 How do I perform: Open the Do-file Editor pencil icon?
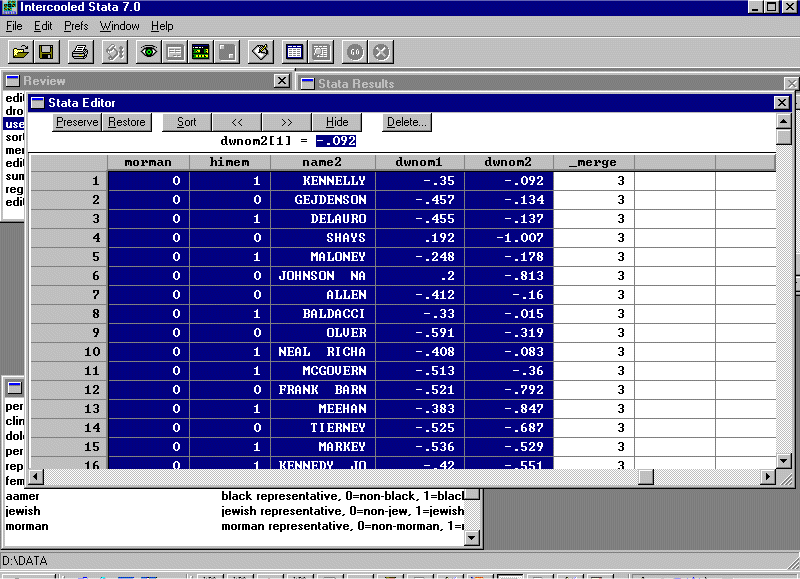coord(260,52)
